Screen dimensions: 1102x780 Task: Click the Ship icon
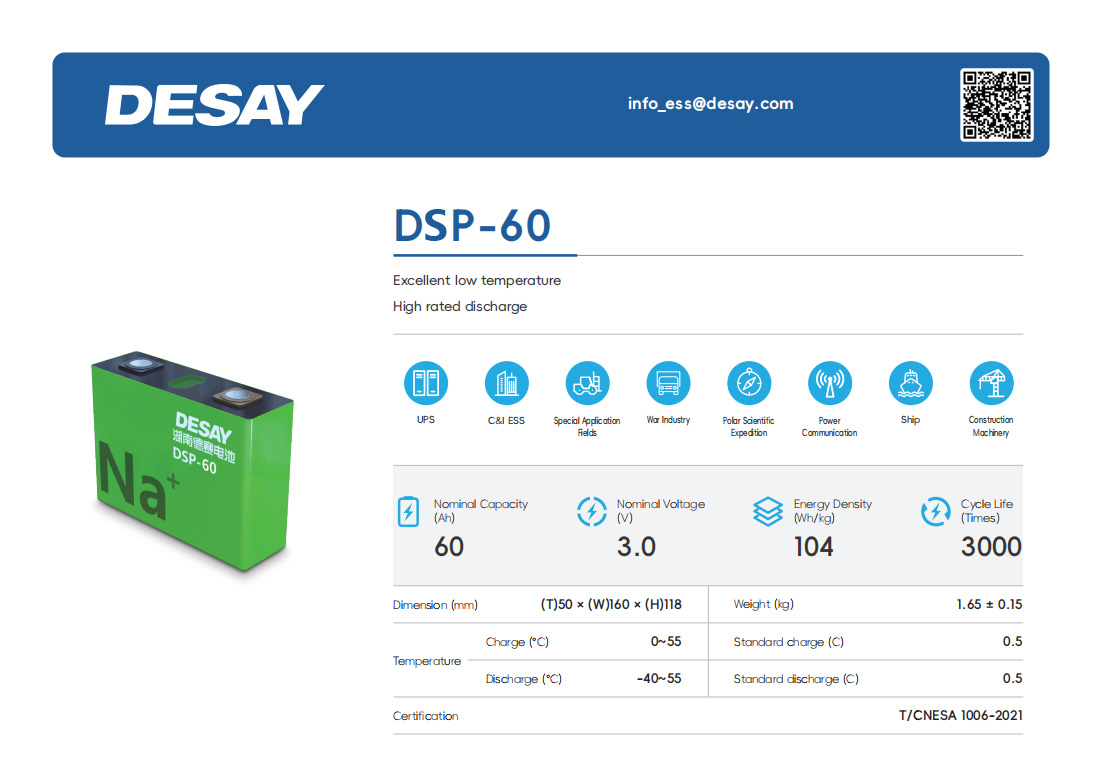click(910, 383)
